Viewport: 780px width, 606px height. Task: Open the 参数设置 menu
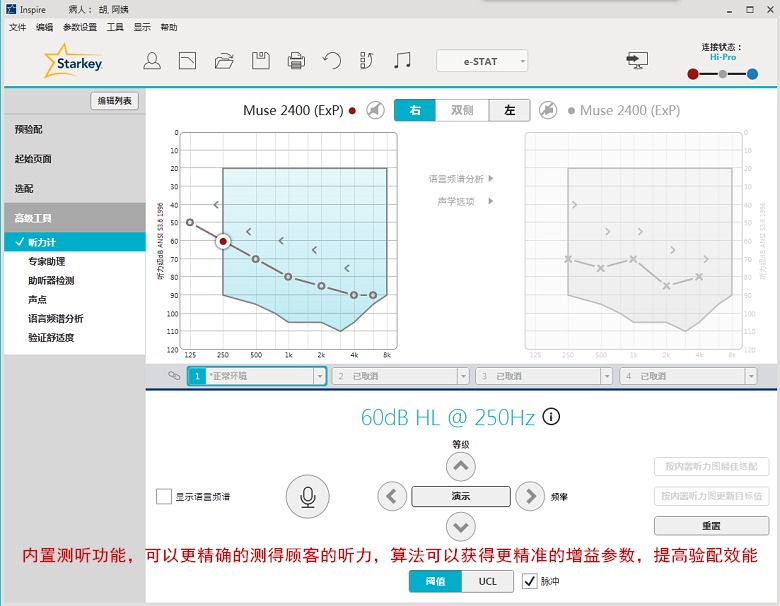80,27
